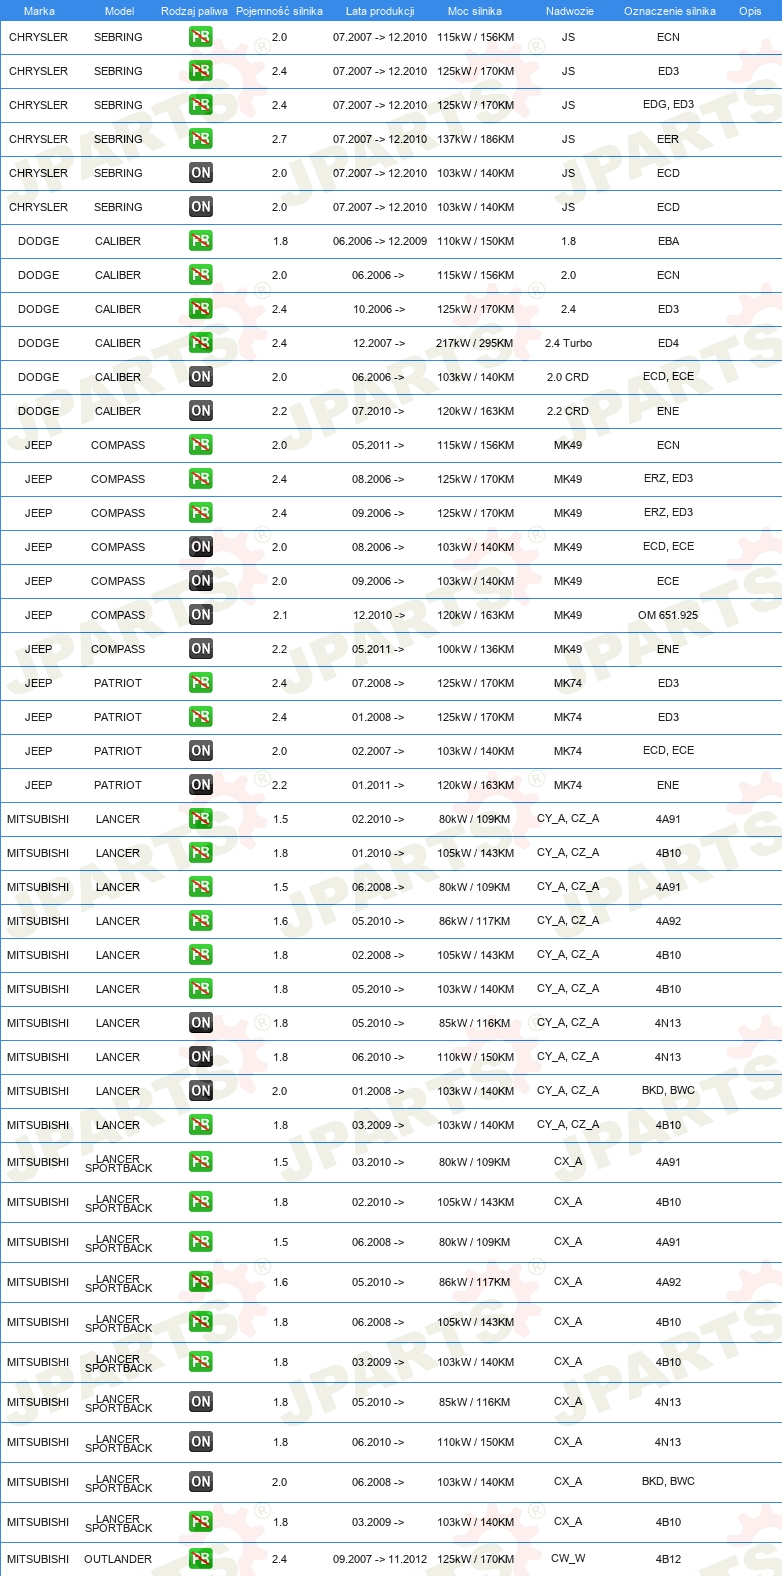Click the 2.7 engine capacity cell
Screen dimensions: 782x1576
pyautogui.click(x=279, y=139)
